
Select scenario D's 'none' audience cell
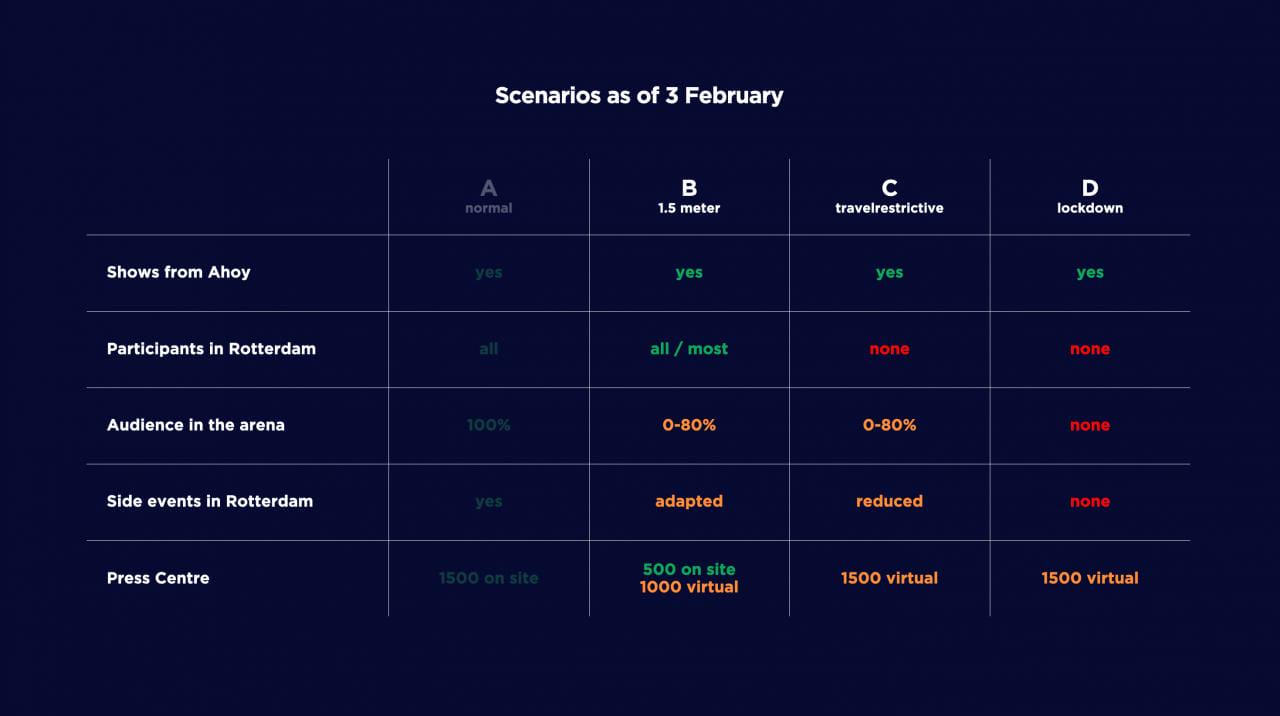point(1090,425)
